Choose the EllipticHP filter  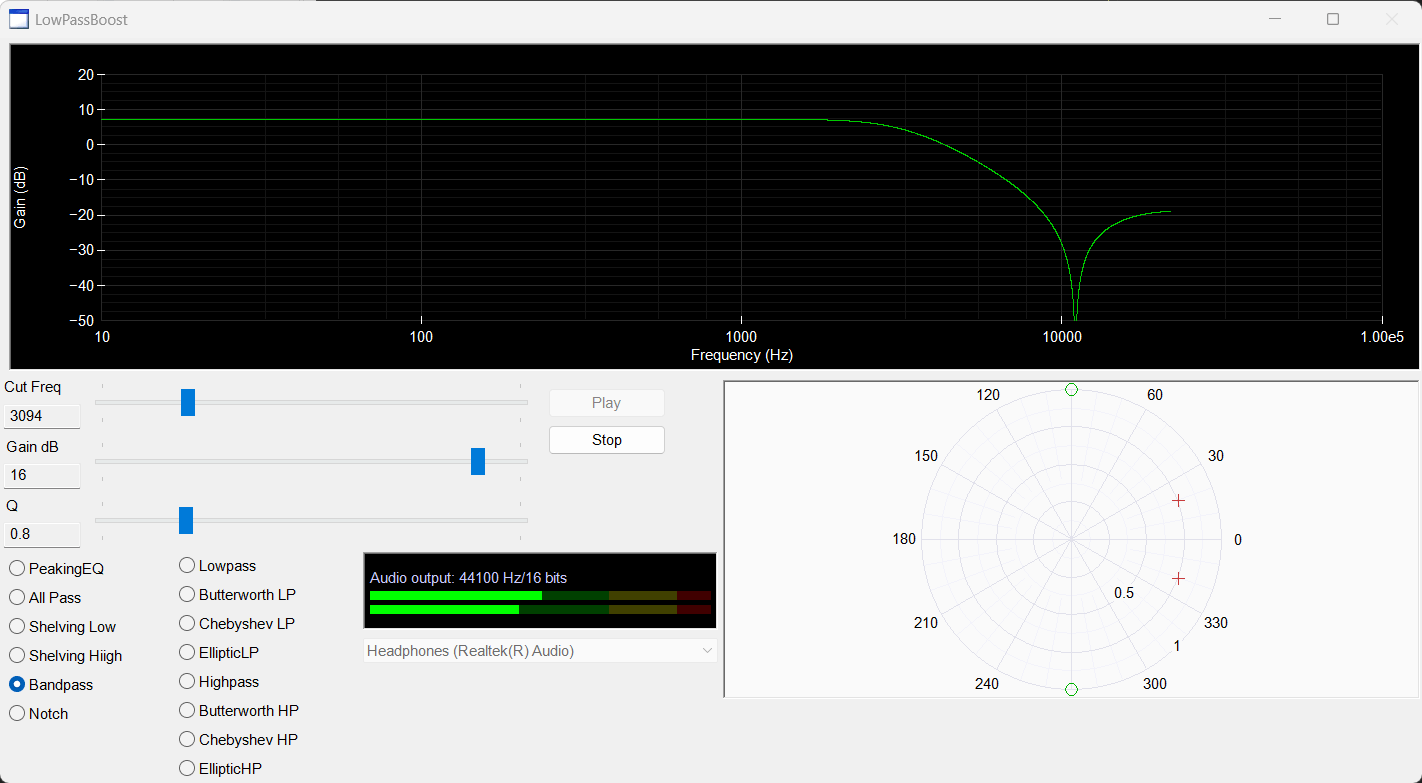click(x=221, y=769)
